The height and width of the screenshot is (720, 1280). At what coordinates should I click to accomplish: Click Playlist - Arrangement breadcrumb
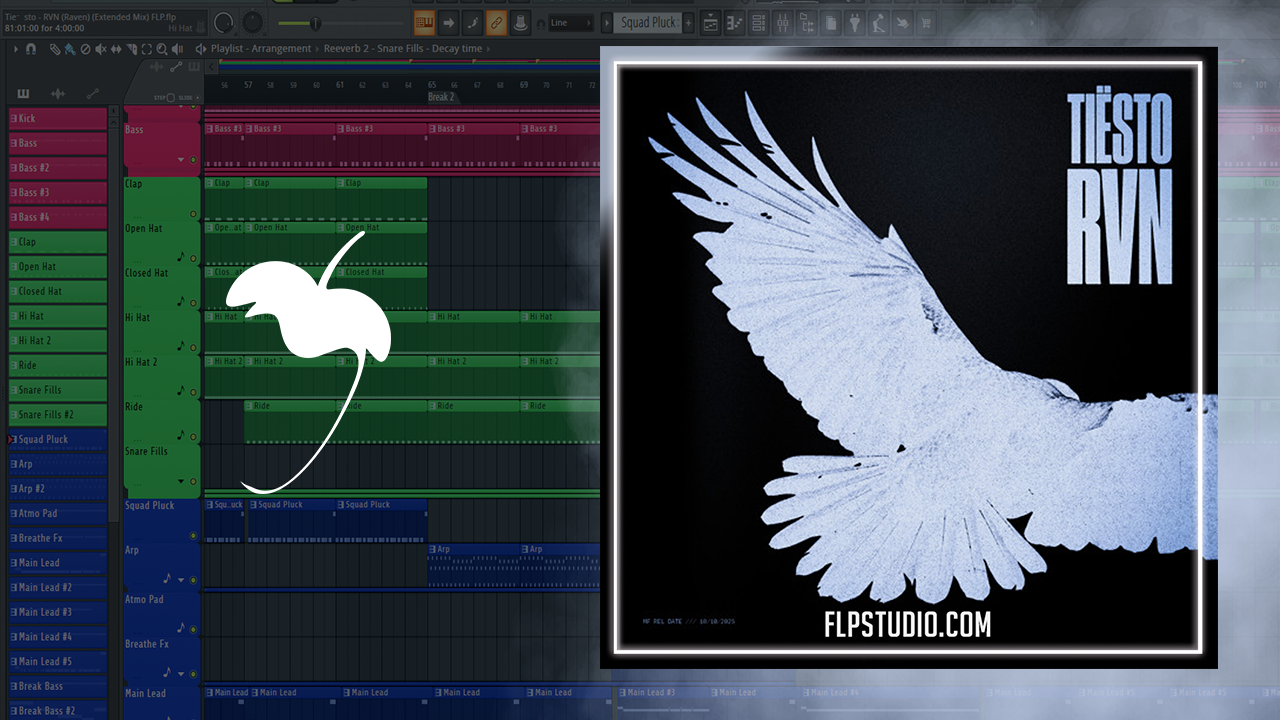point(259,49)
